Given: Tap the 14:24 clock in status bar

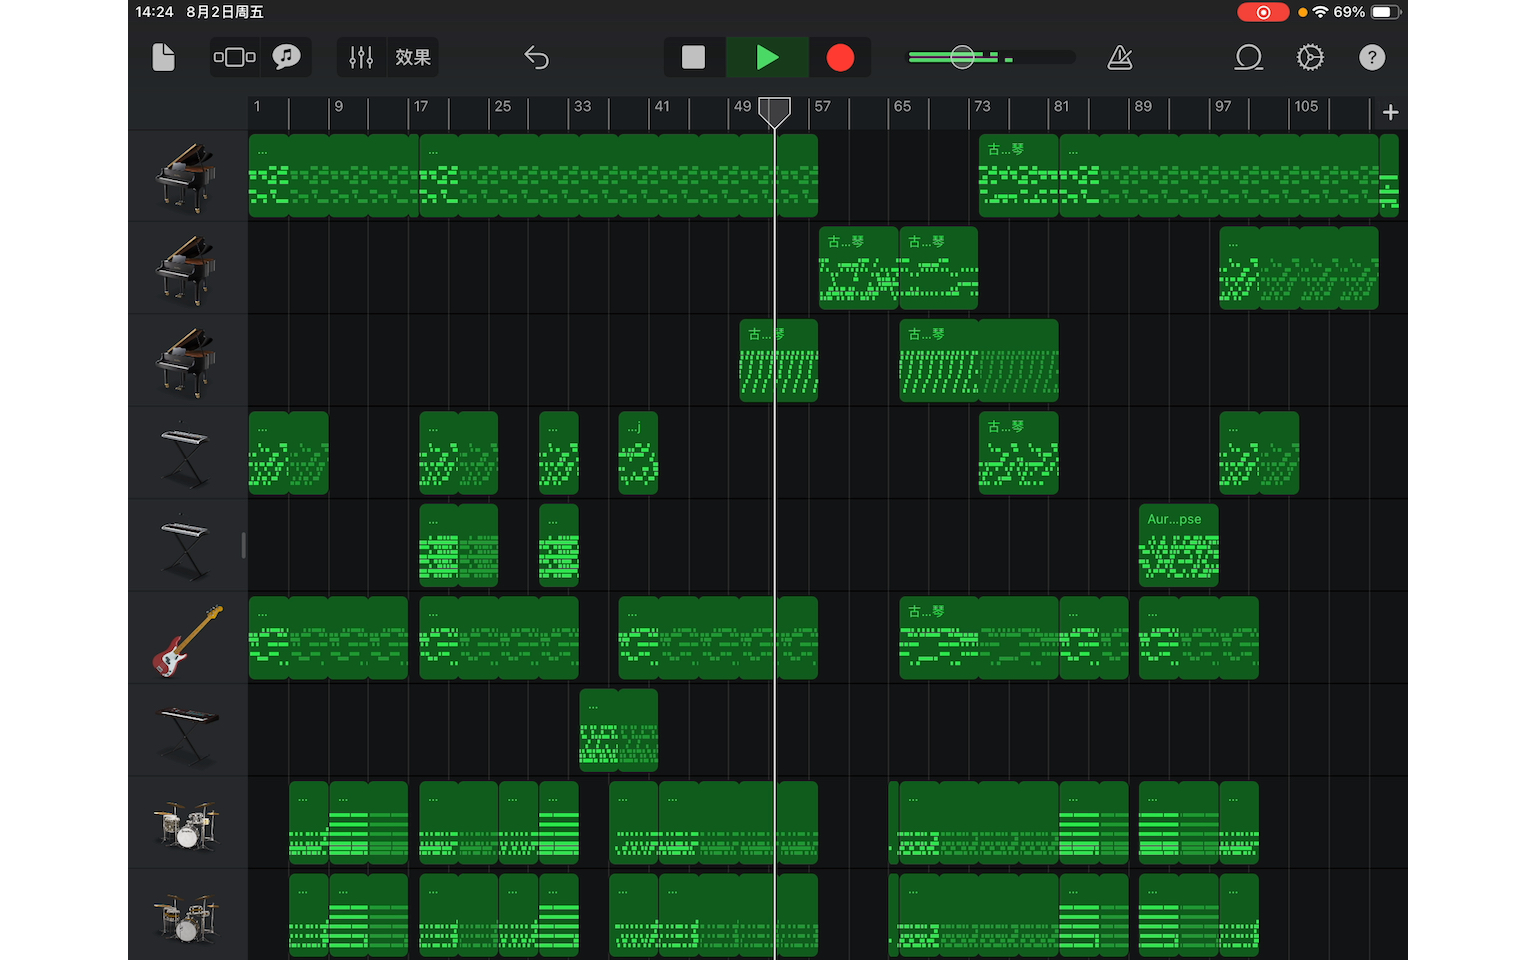Looking at the screenshot, I should pos(154,12).
